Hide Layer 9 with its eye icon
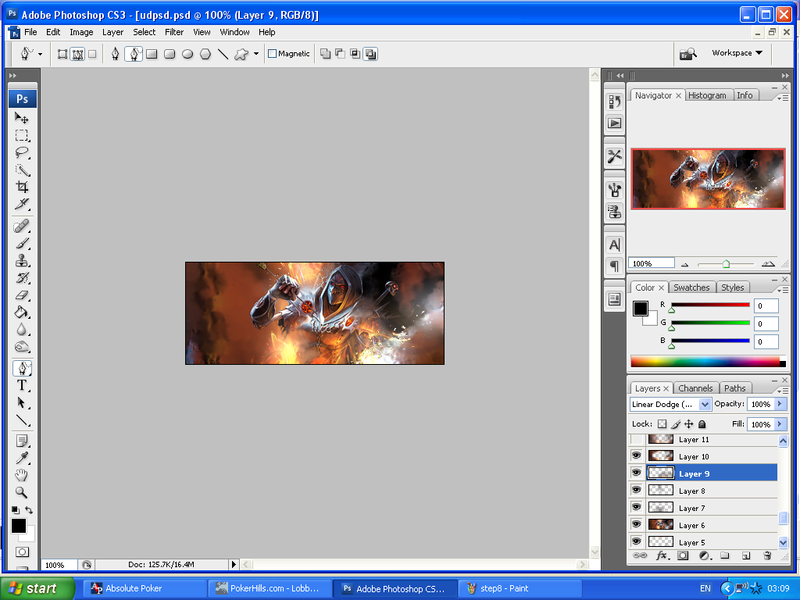800x600 pixels. (636, 473)
